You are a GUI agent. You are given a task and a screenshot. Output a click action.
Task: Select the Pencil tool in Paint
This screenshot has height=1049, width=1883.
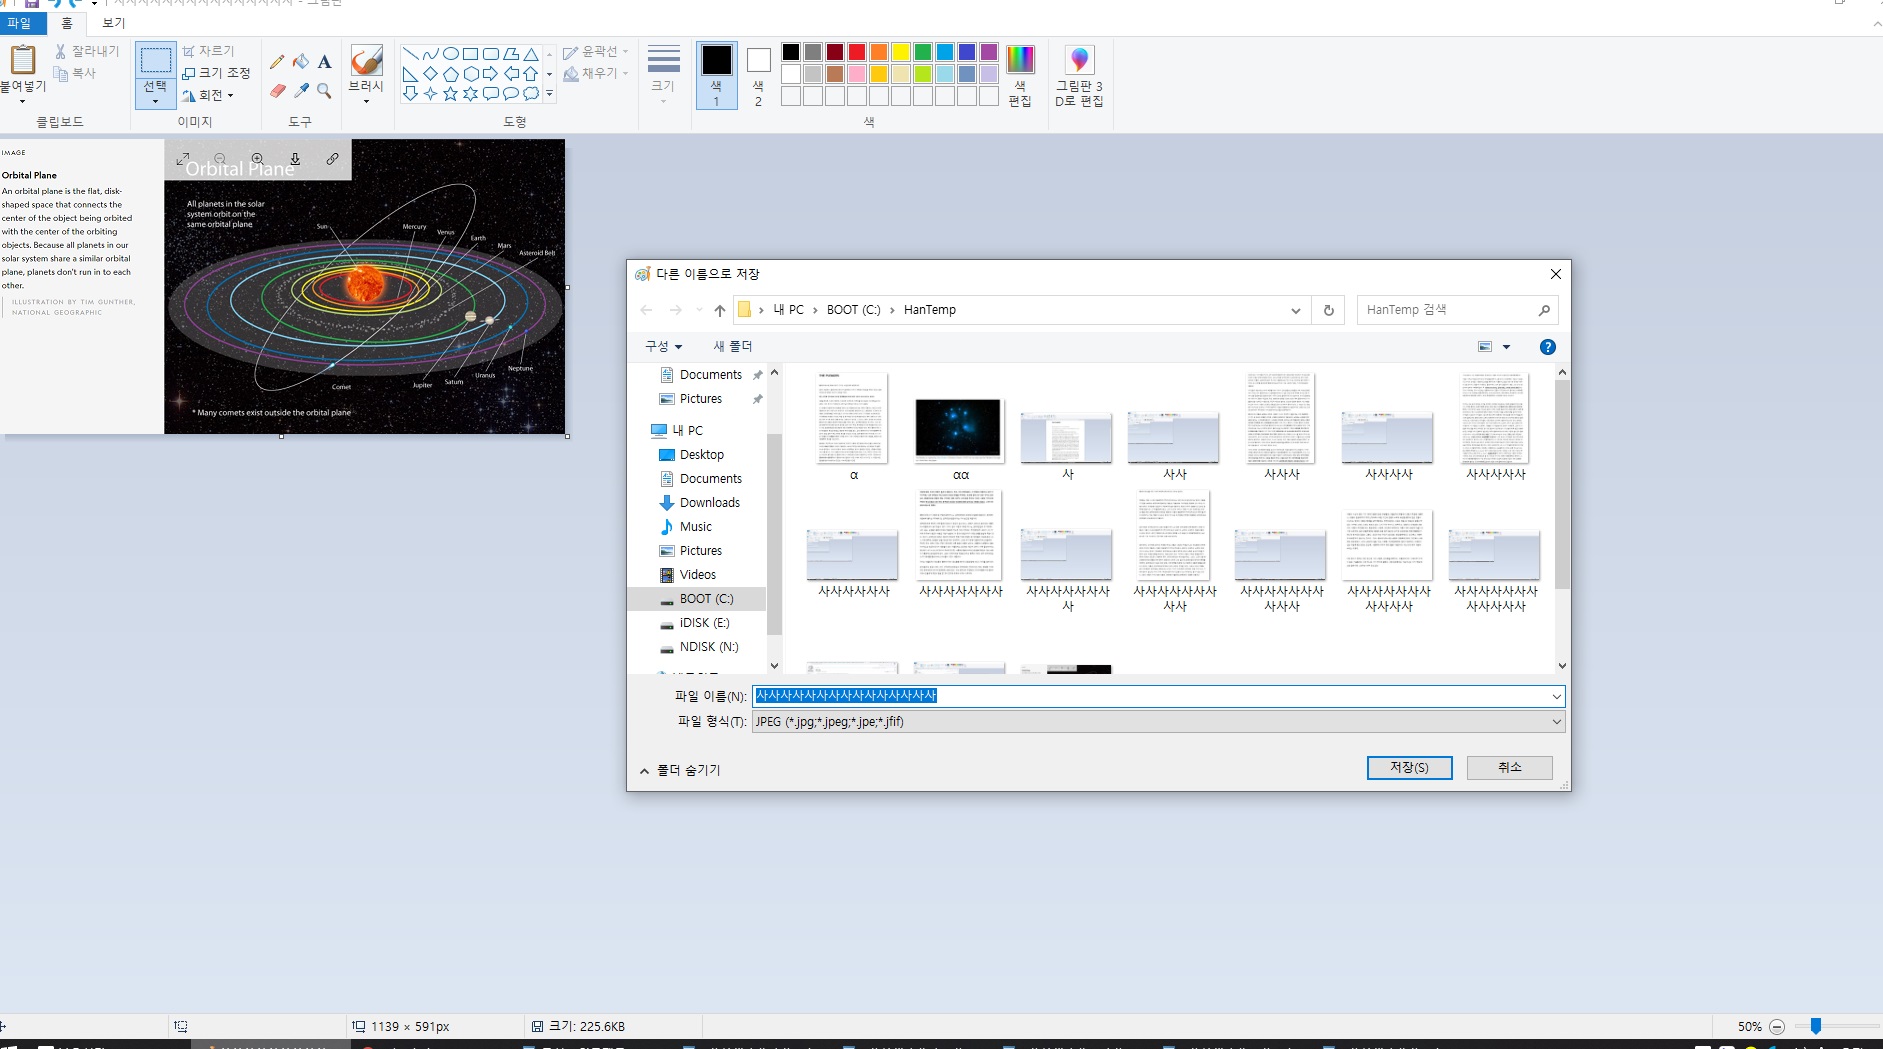277,62
